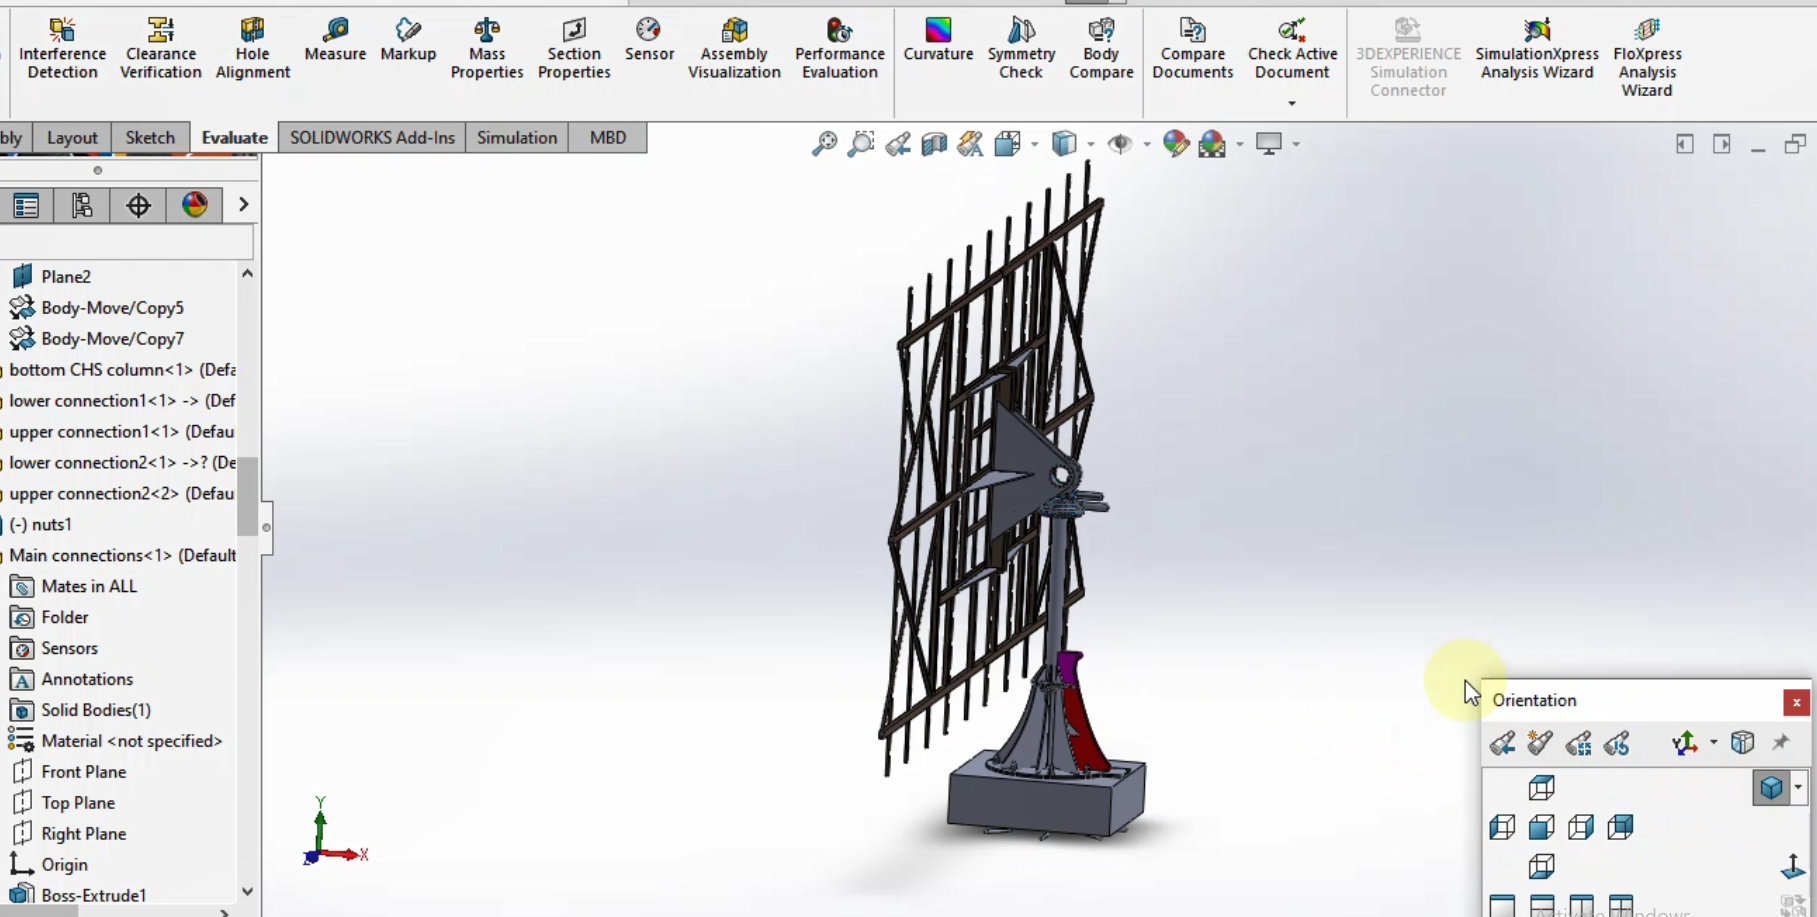Click the feature tree vertical scrollbar thumb

247,497
